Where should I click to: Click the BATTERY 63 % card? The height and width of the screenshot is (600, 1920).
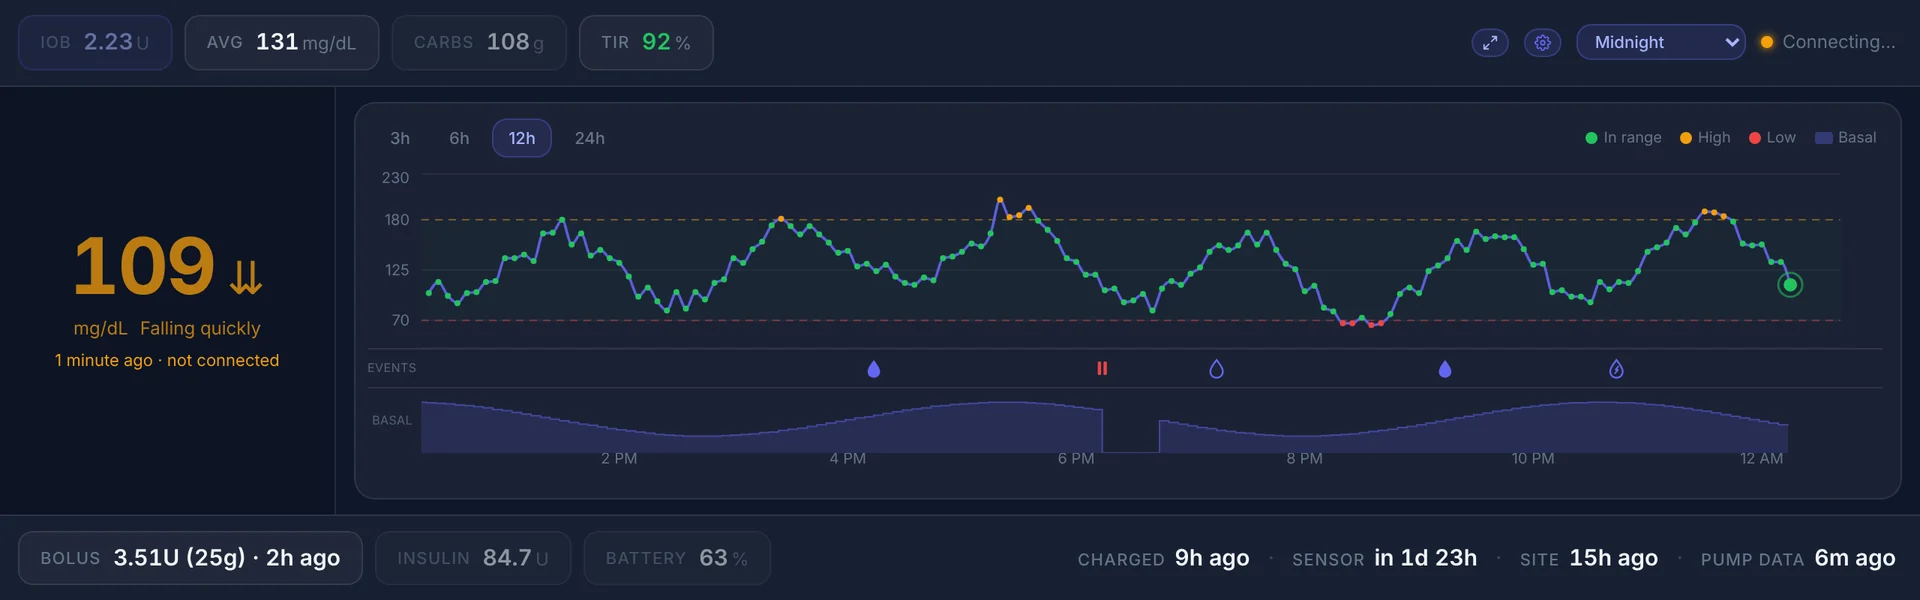pos(677,558)
